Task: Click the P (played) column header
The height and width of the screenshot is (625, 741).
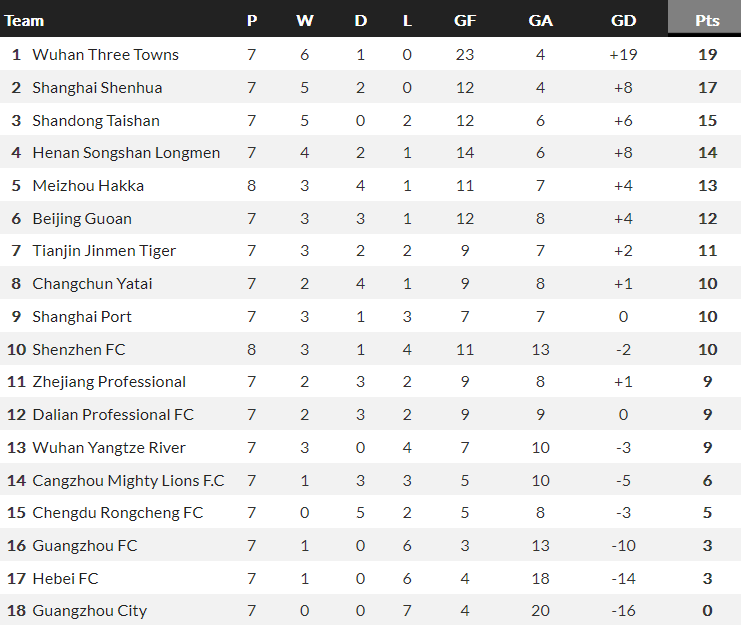Action: (x=252, y=20)
